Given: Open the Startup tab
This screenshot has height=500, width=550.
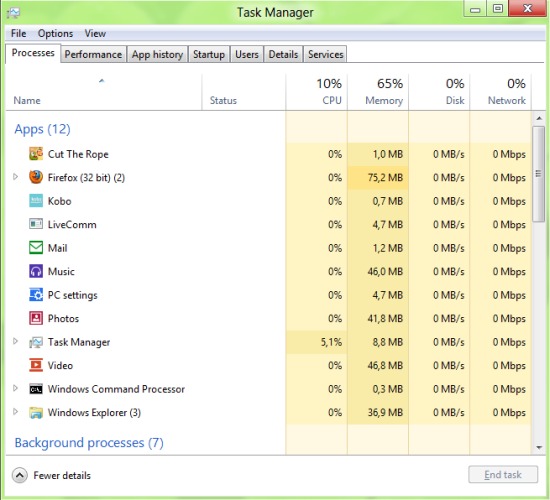Looking at the screenshot, I should (x=209, y=54).
